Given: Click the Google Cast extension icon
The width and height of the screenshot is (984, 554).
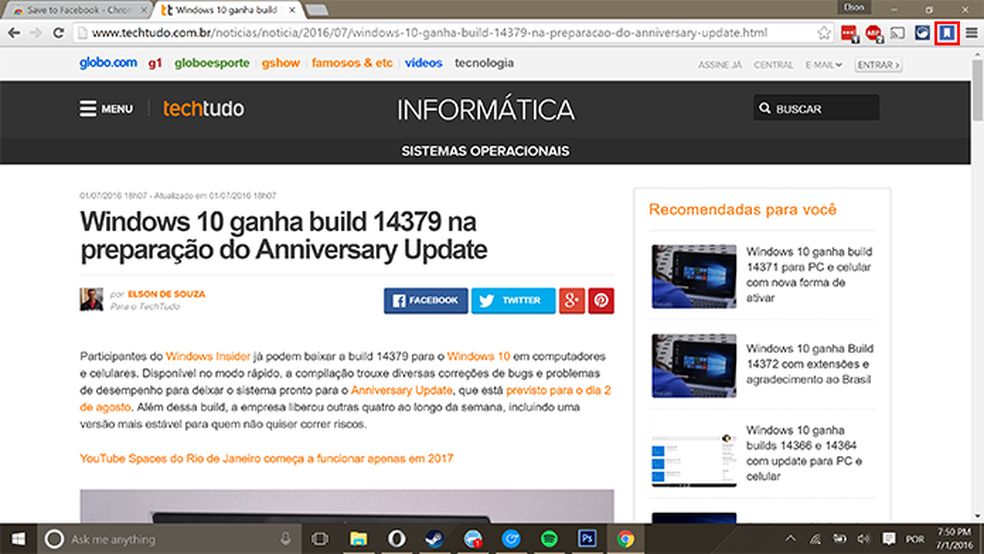Looking at the screenshot, I should point(898,33).
